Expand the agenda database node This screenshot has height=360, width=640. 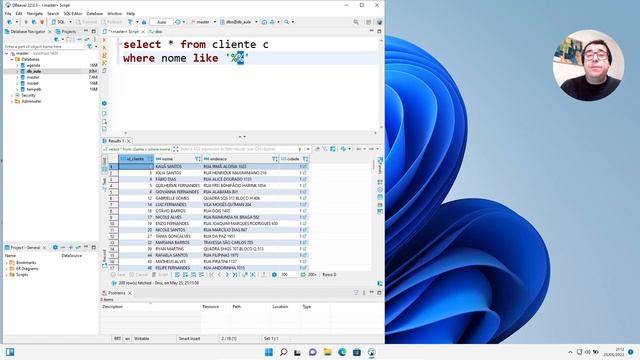[17, 65]
